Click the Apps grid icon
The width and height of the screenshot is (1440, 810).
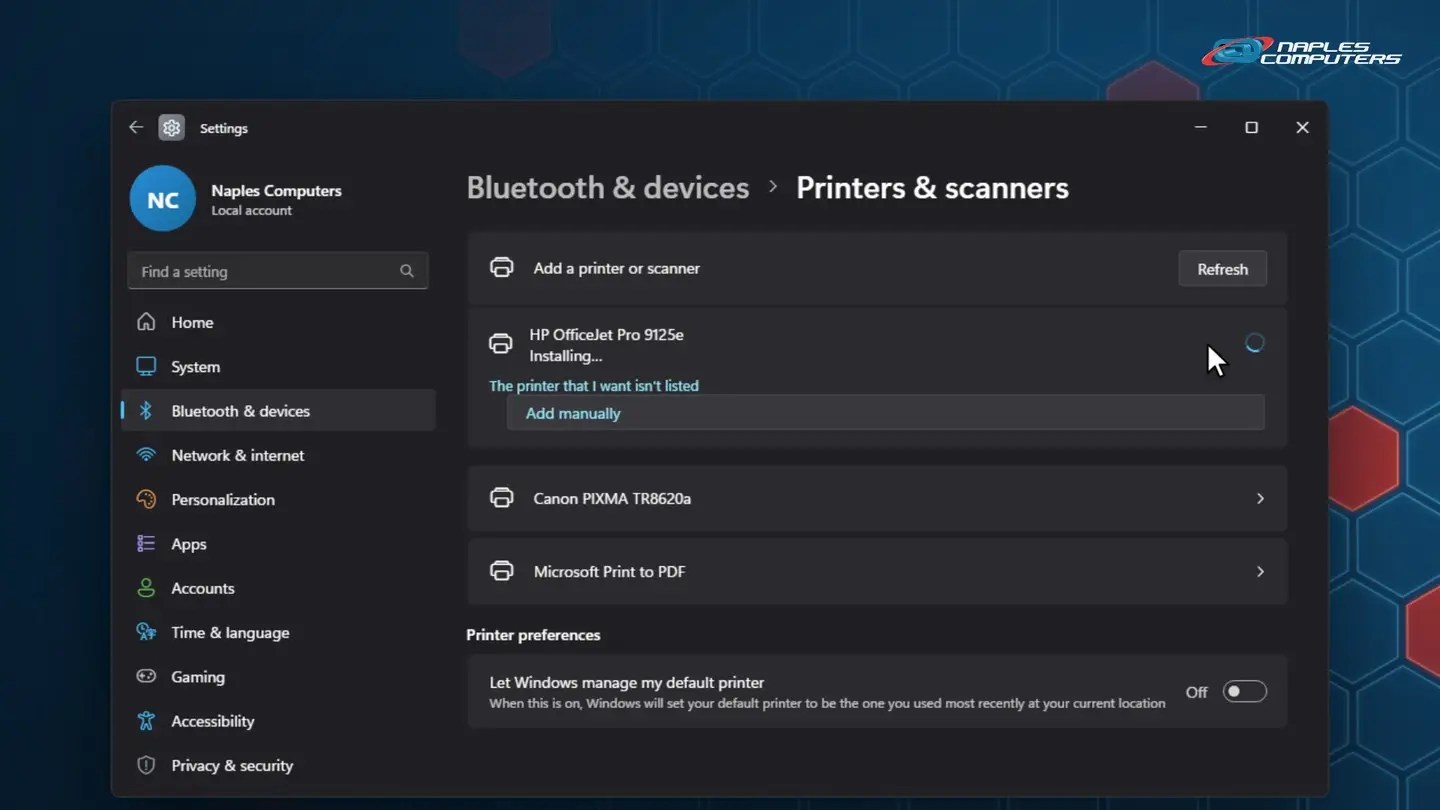[x=146, y=543]
